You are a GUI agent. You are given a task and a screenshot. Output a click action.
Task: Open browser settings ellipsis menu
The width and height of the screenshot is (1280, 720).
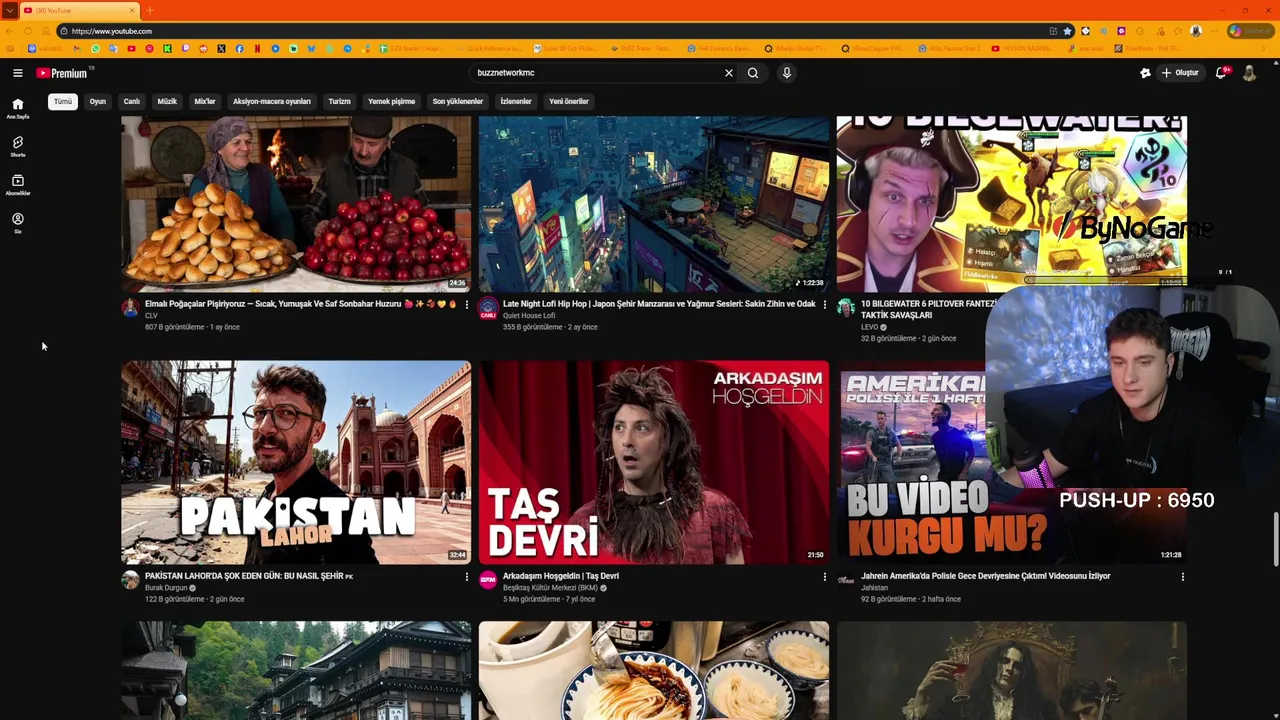click(1214, 31)
